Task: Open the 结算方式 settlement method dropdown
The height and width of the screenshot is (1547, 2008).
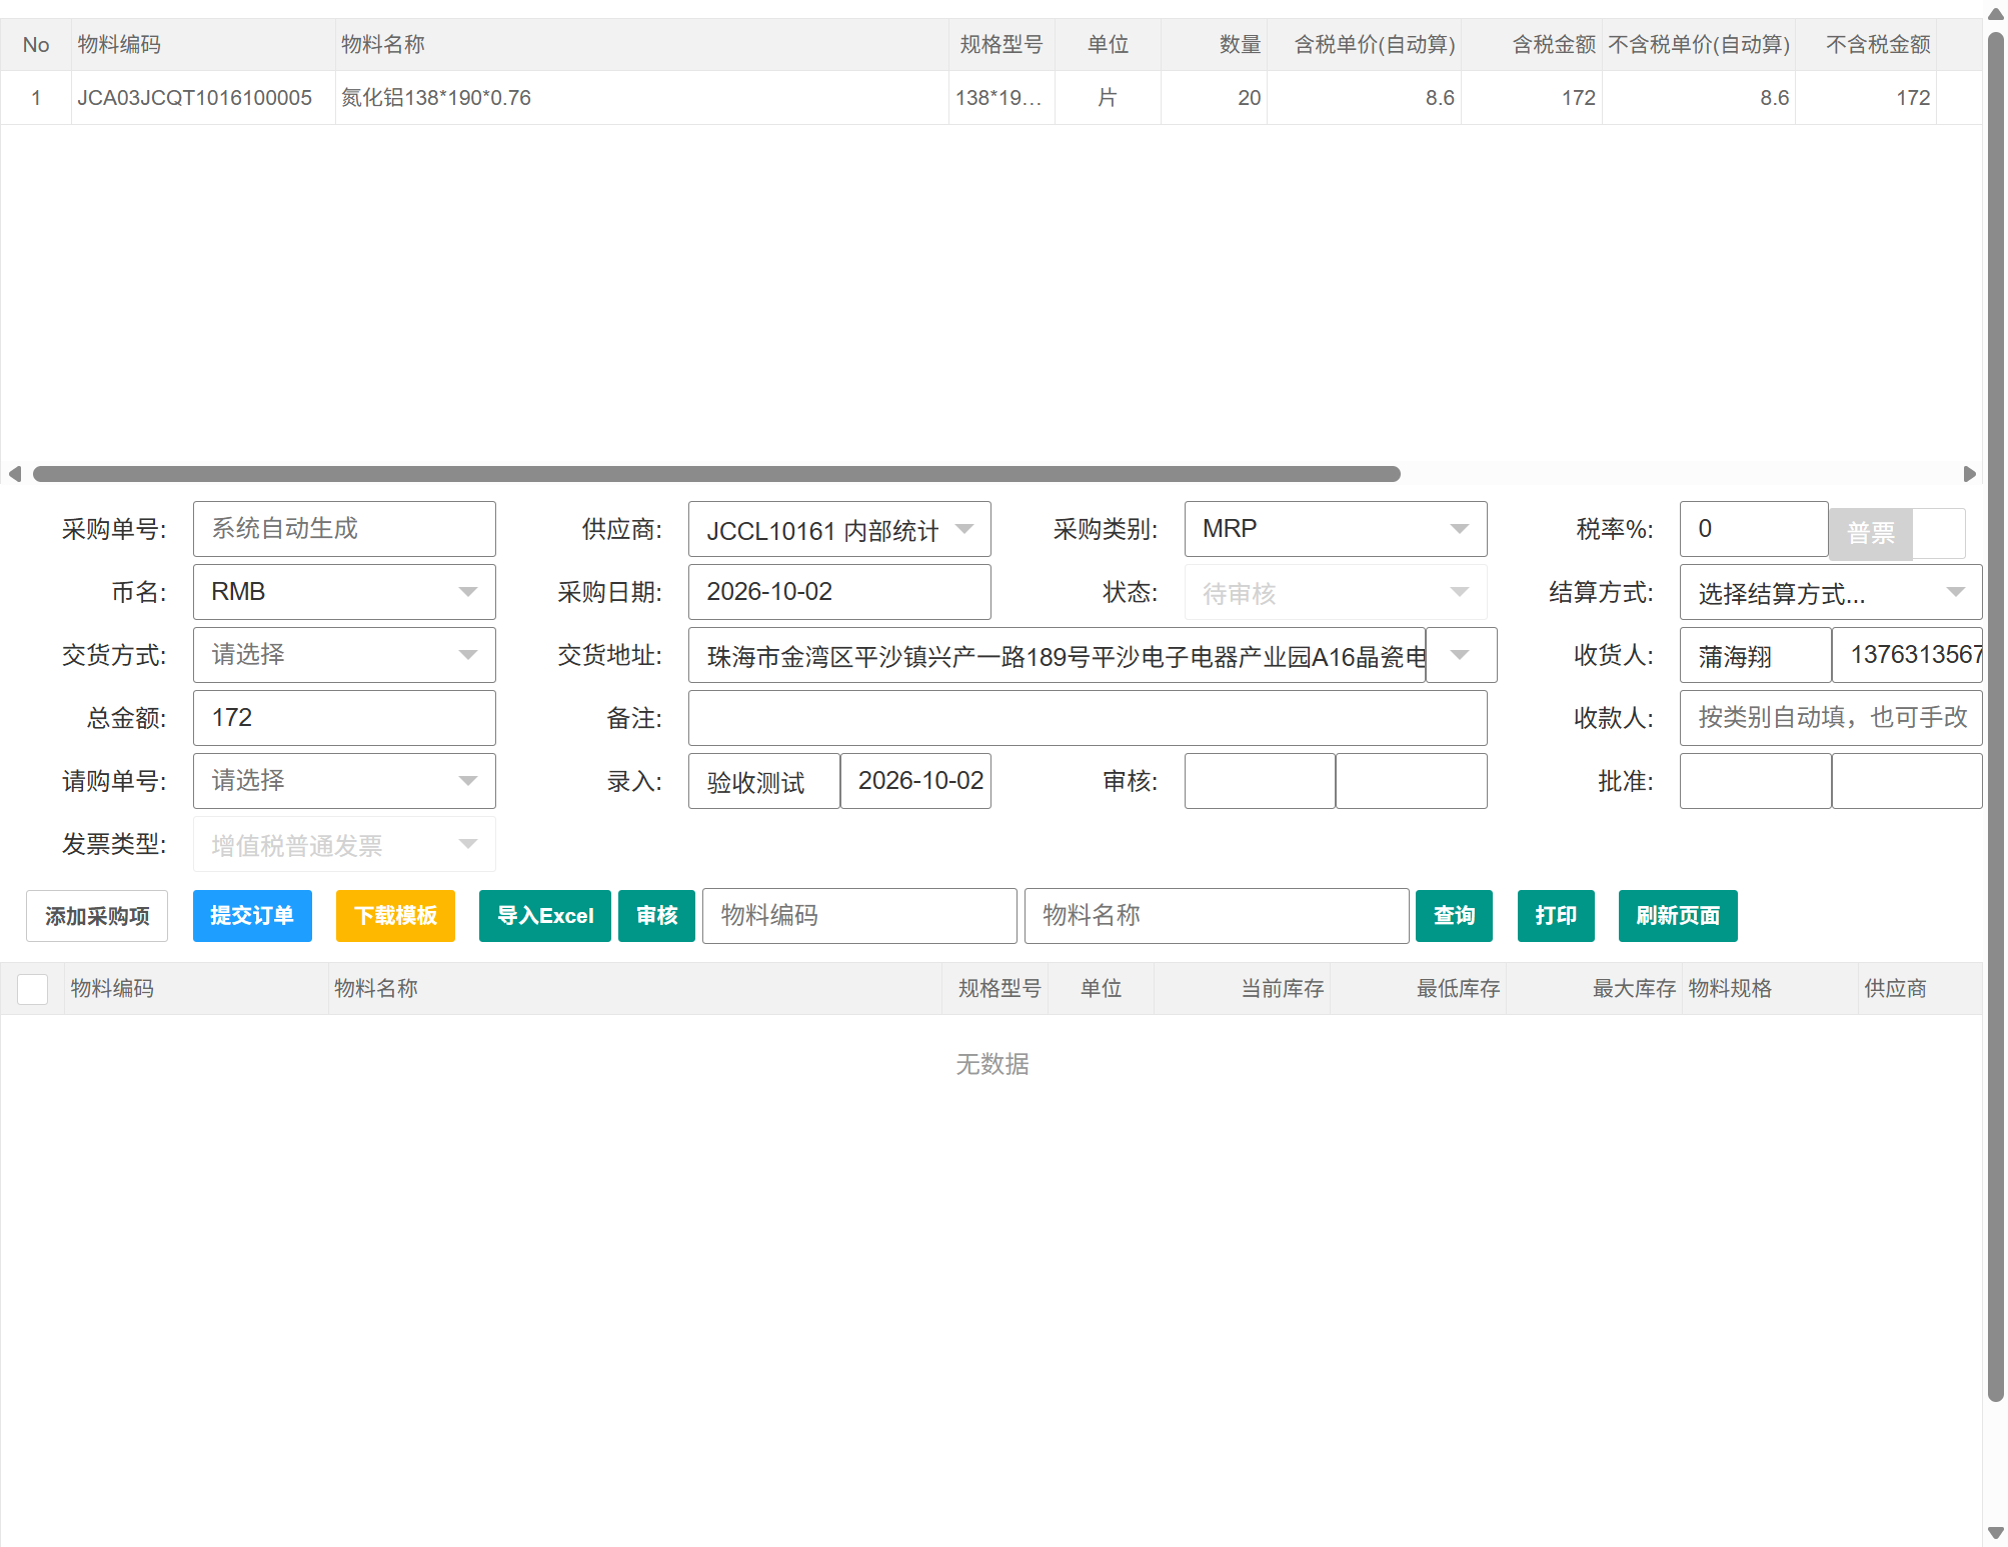Action: coord(1830,592)
